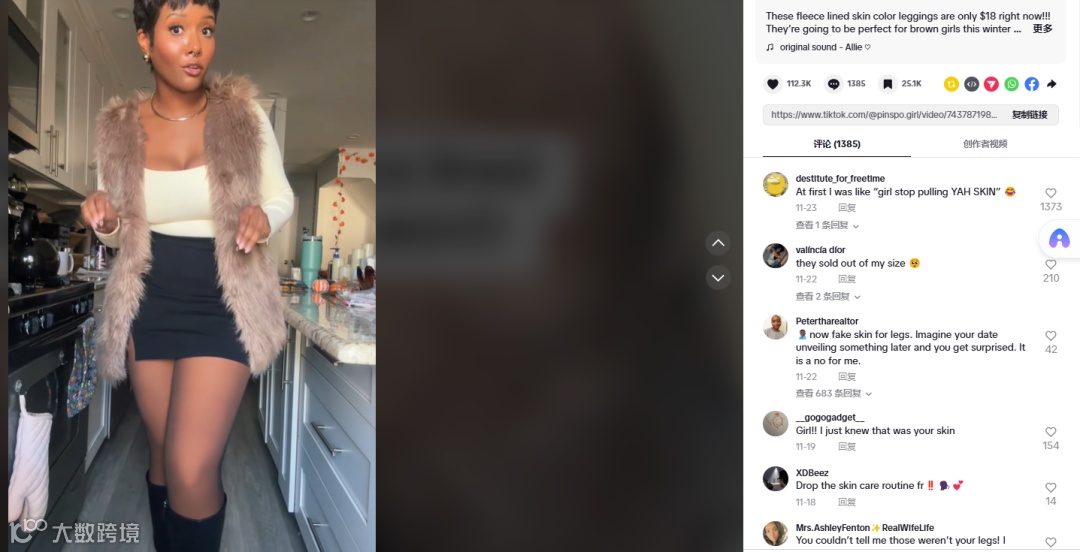The height and width of the screenshot is (552, 1080).
Task: Click the yellow repost icon
Action: 951,84
